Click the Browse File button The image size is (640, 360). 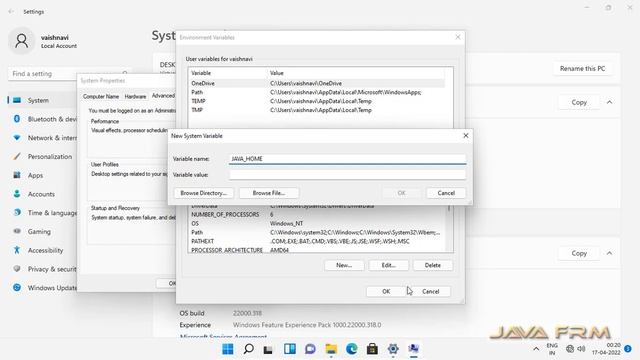(269, 193)
